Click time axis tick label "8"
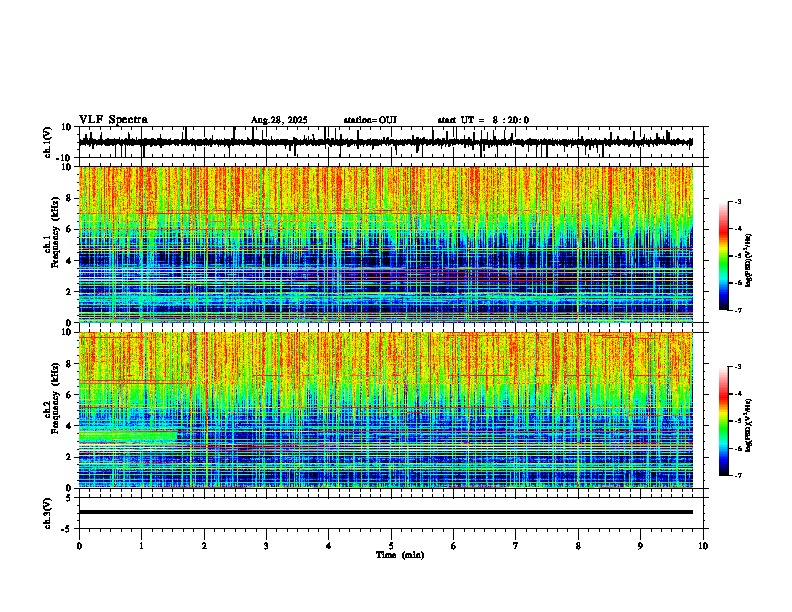Image resolution: width=792 pixels, height=612 pixels. pos(578,546)
